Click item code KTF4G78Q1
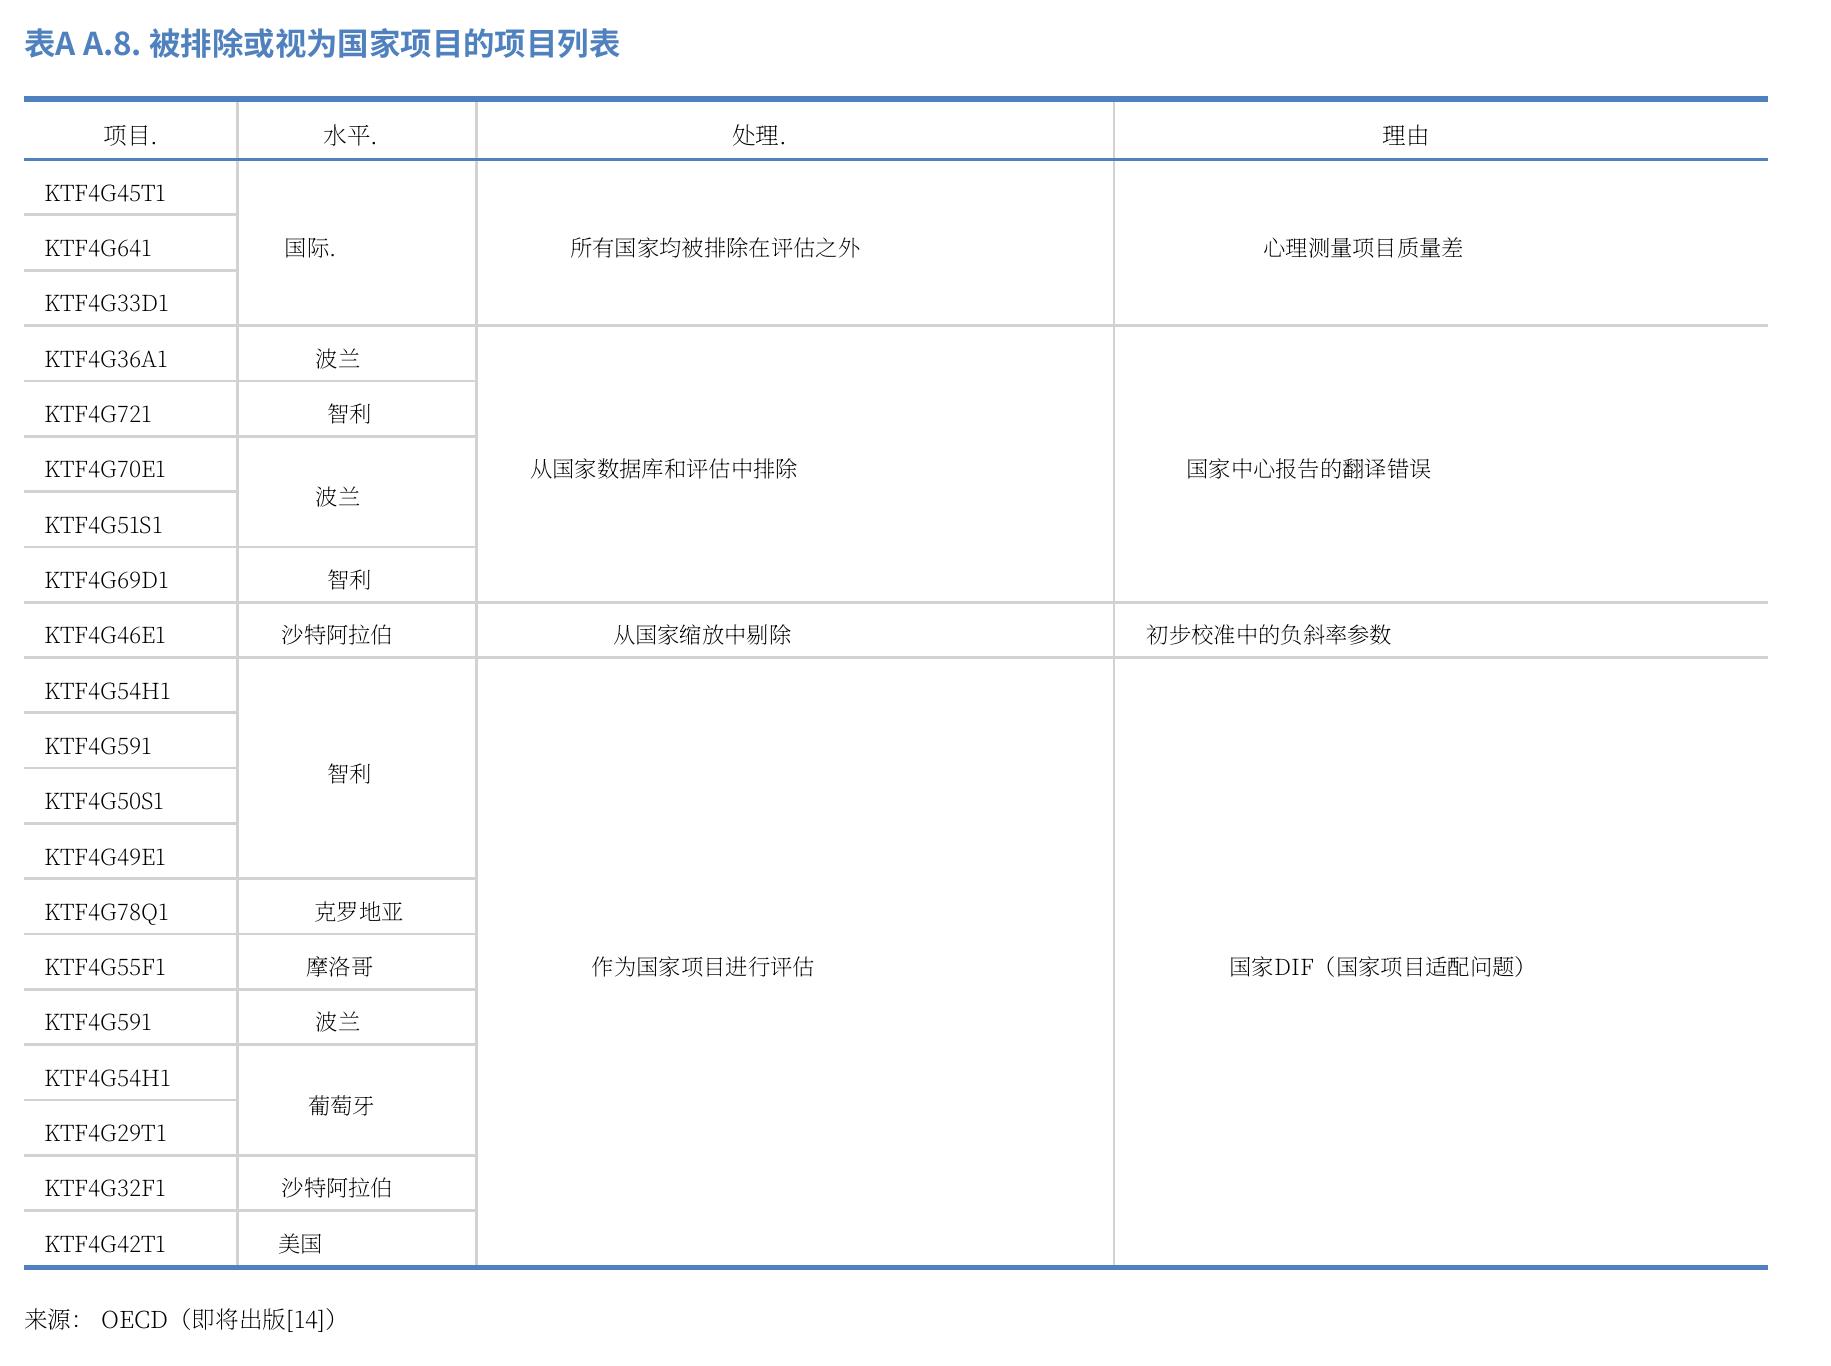The width and height of the screenshot is (1831, 1366). pyautogui.click(x=107, y=912)
